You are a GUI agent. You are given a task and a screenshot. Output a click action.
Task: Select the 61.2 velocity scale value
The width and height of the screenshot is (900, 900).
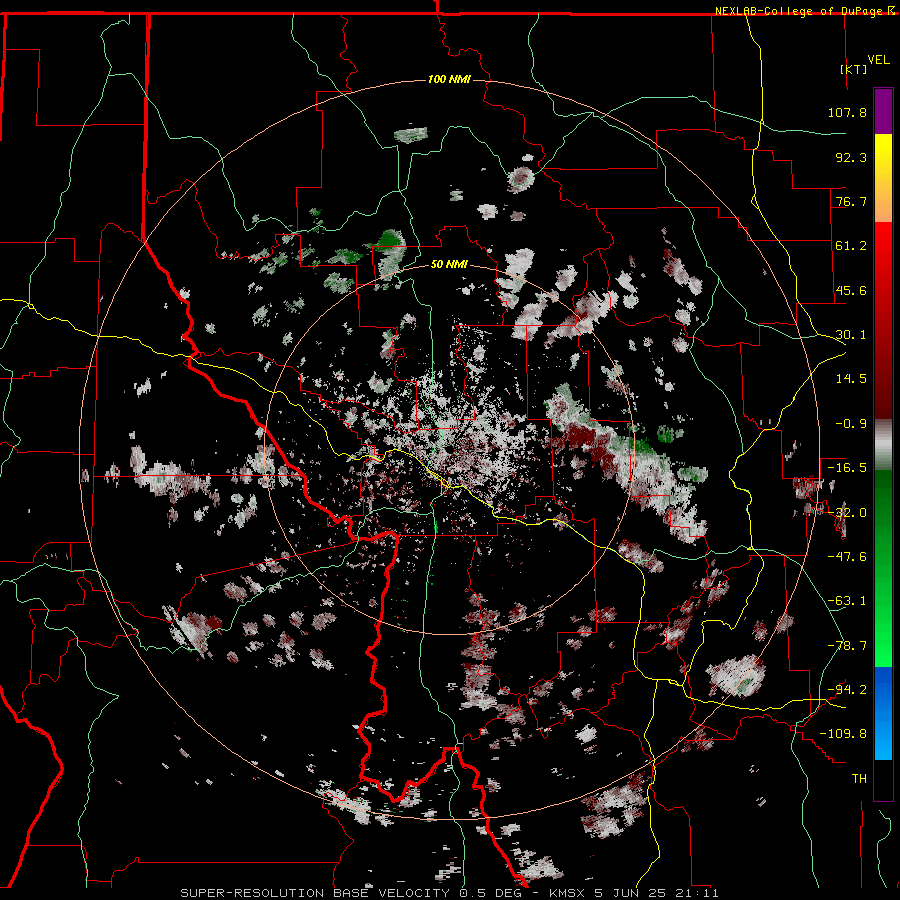[x=851, y=246]
